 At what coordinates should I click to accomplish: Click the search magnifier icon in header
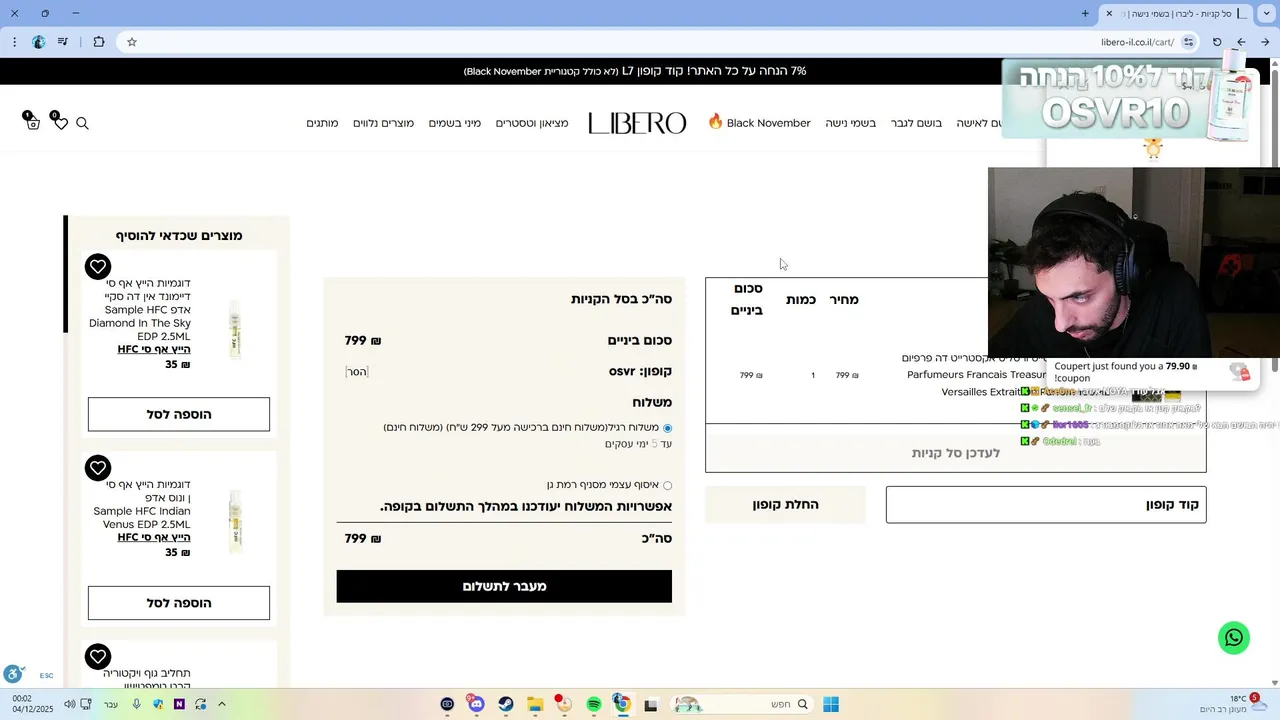pos(82,123)
